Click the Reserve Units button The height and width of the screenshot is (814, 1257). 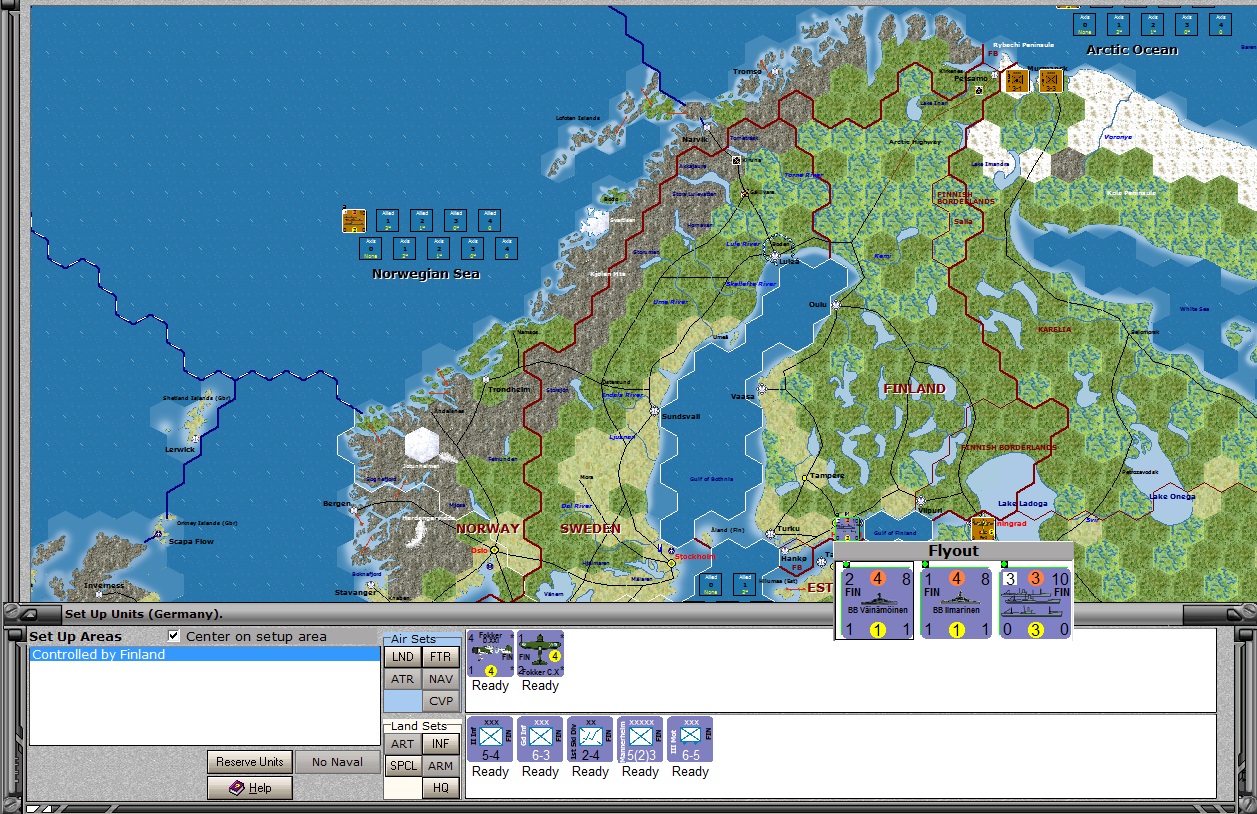[250, 762]
